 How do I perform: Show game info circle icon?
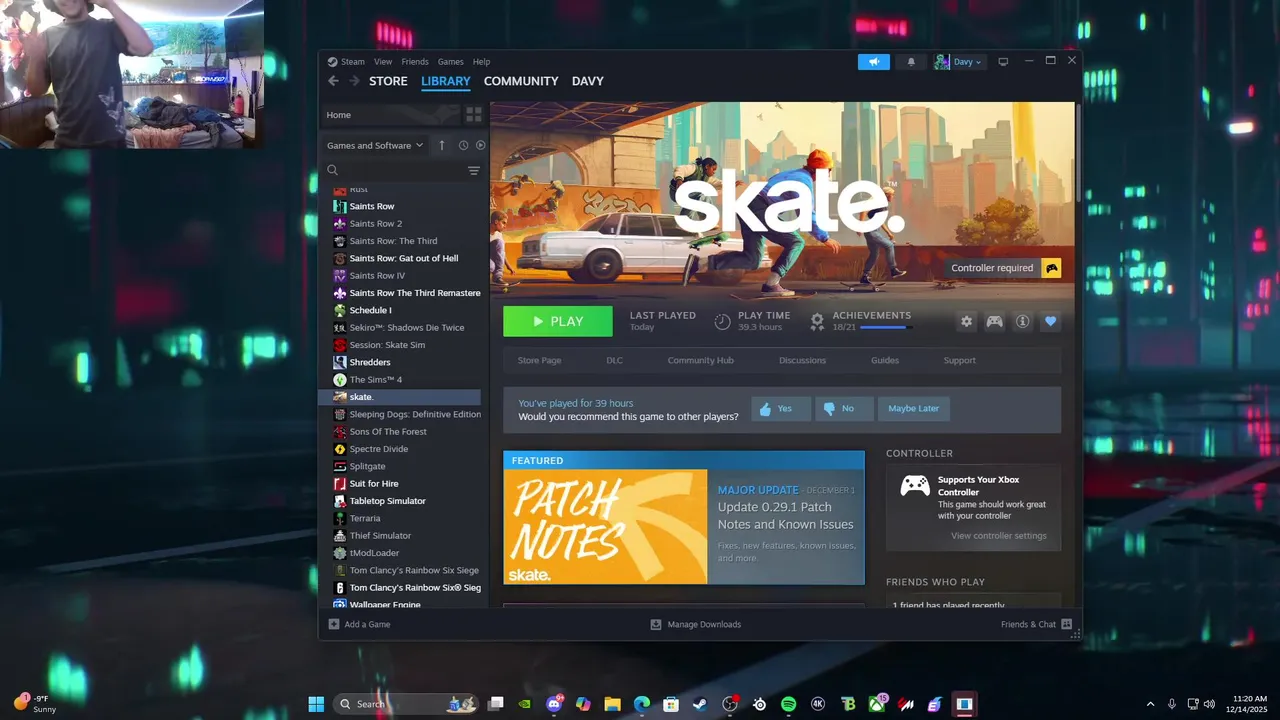point(1022,321)
